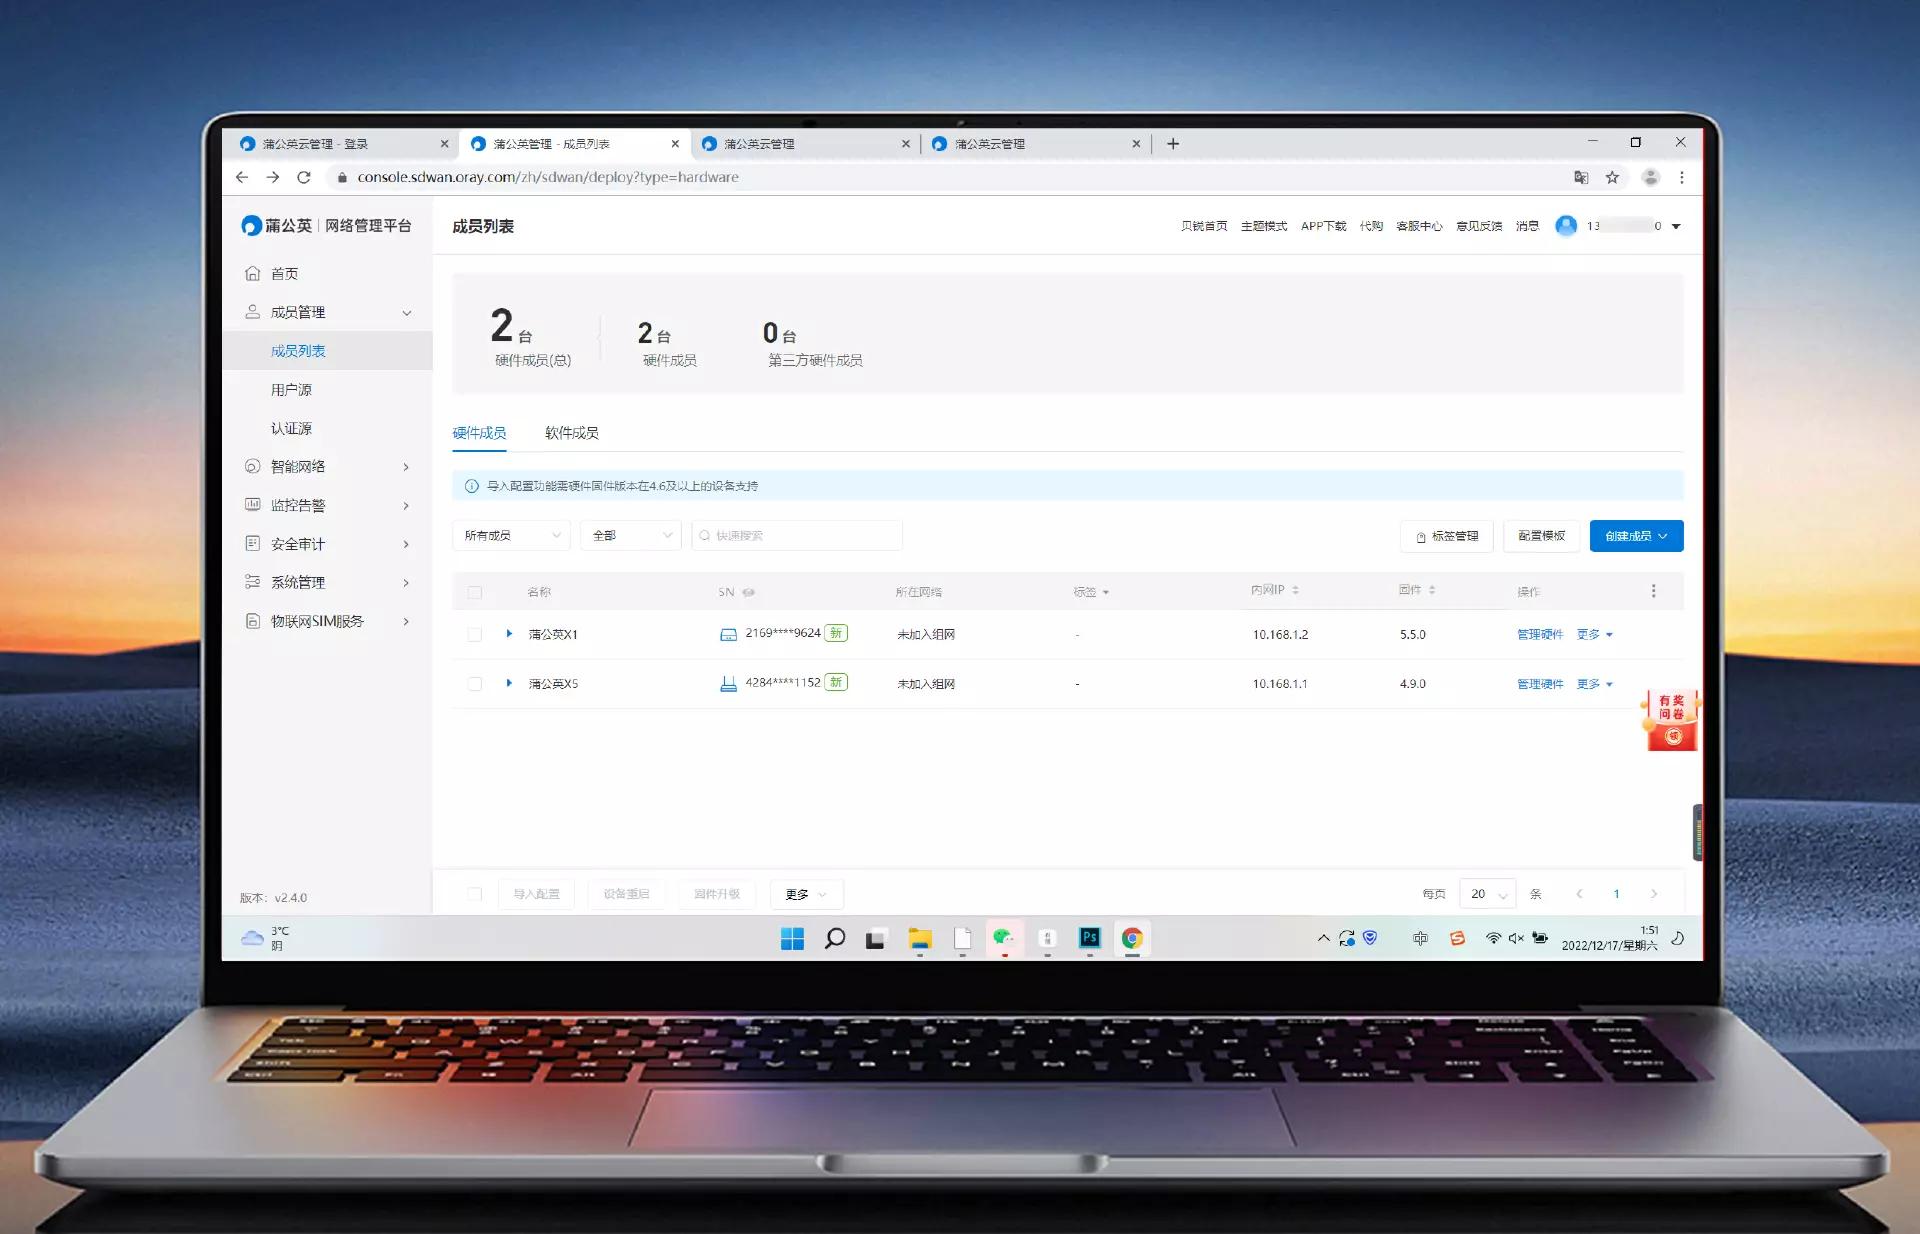Open the 创建成员 dropdown button
This screenshot has height=1234, width=1920.
pos(1636,536)
